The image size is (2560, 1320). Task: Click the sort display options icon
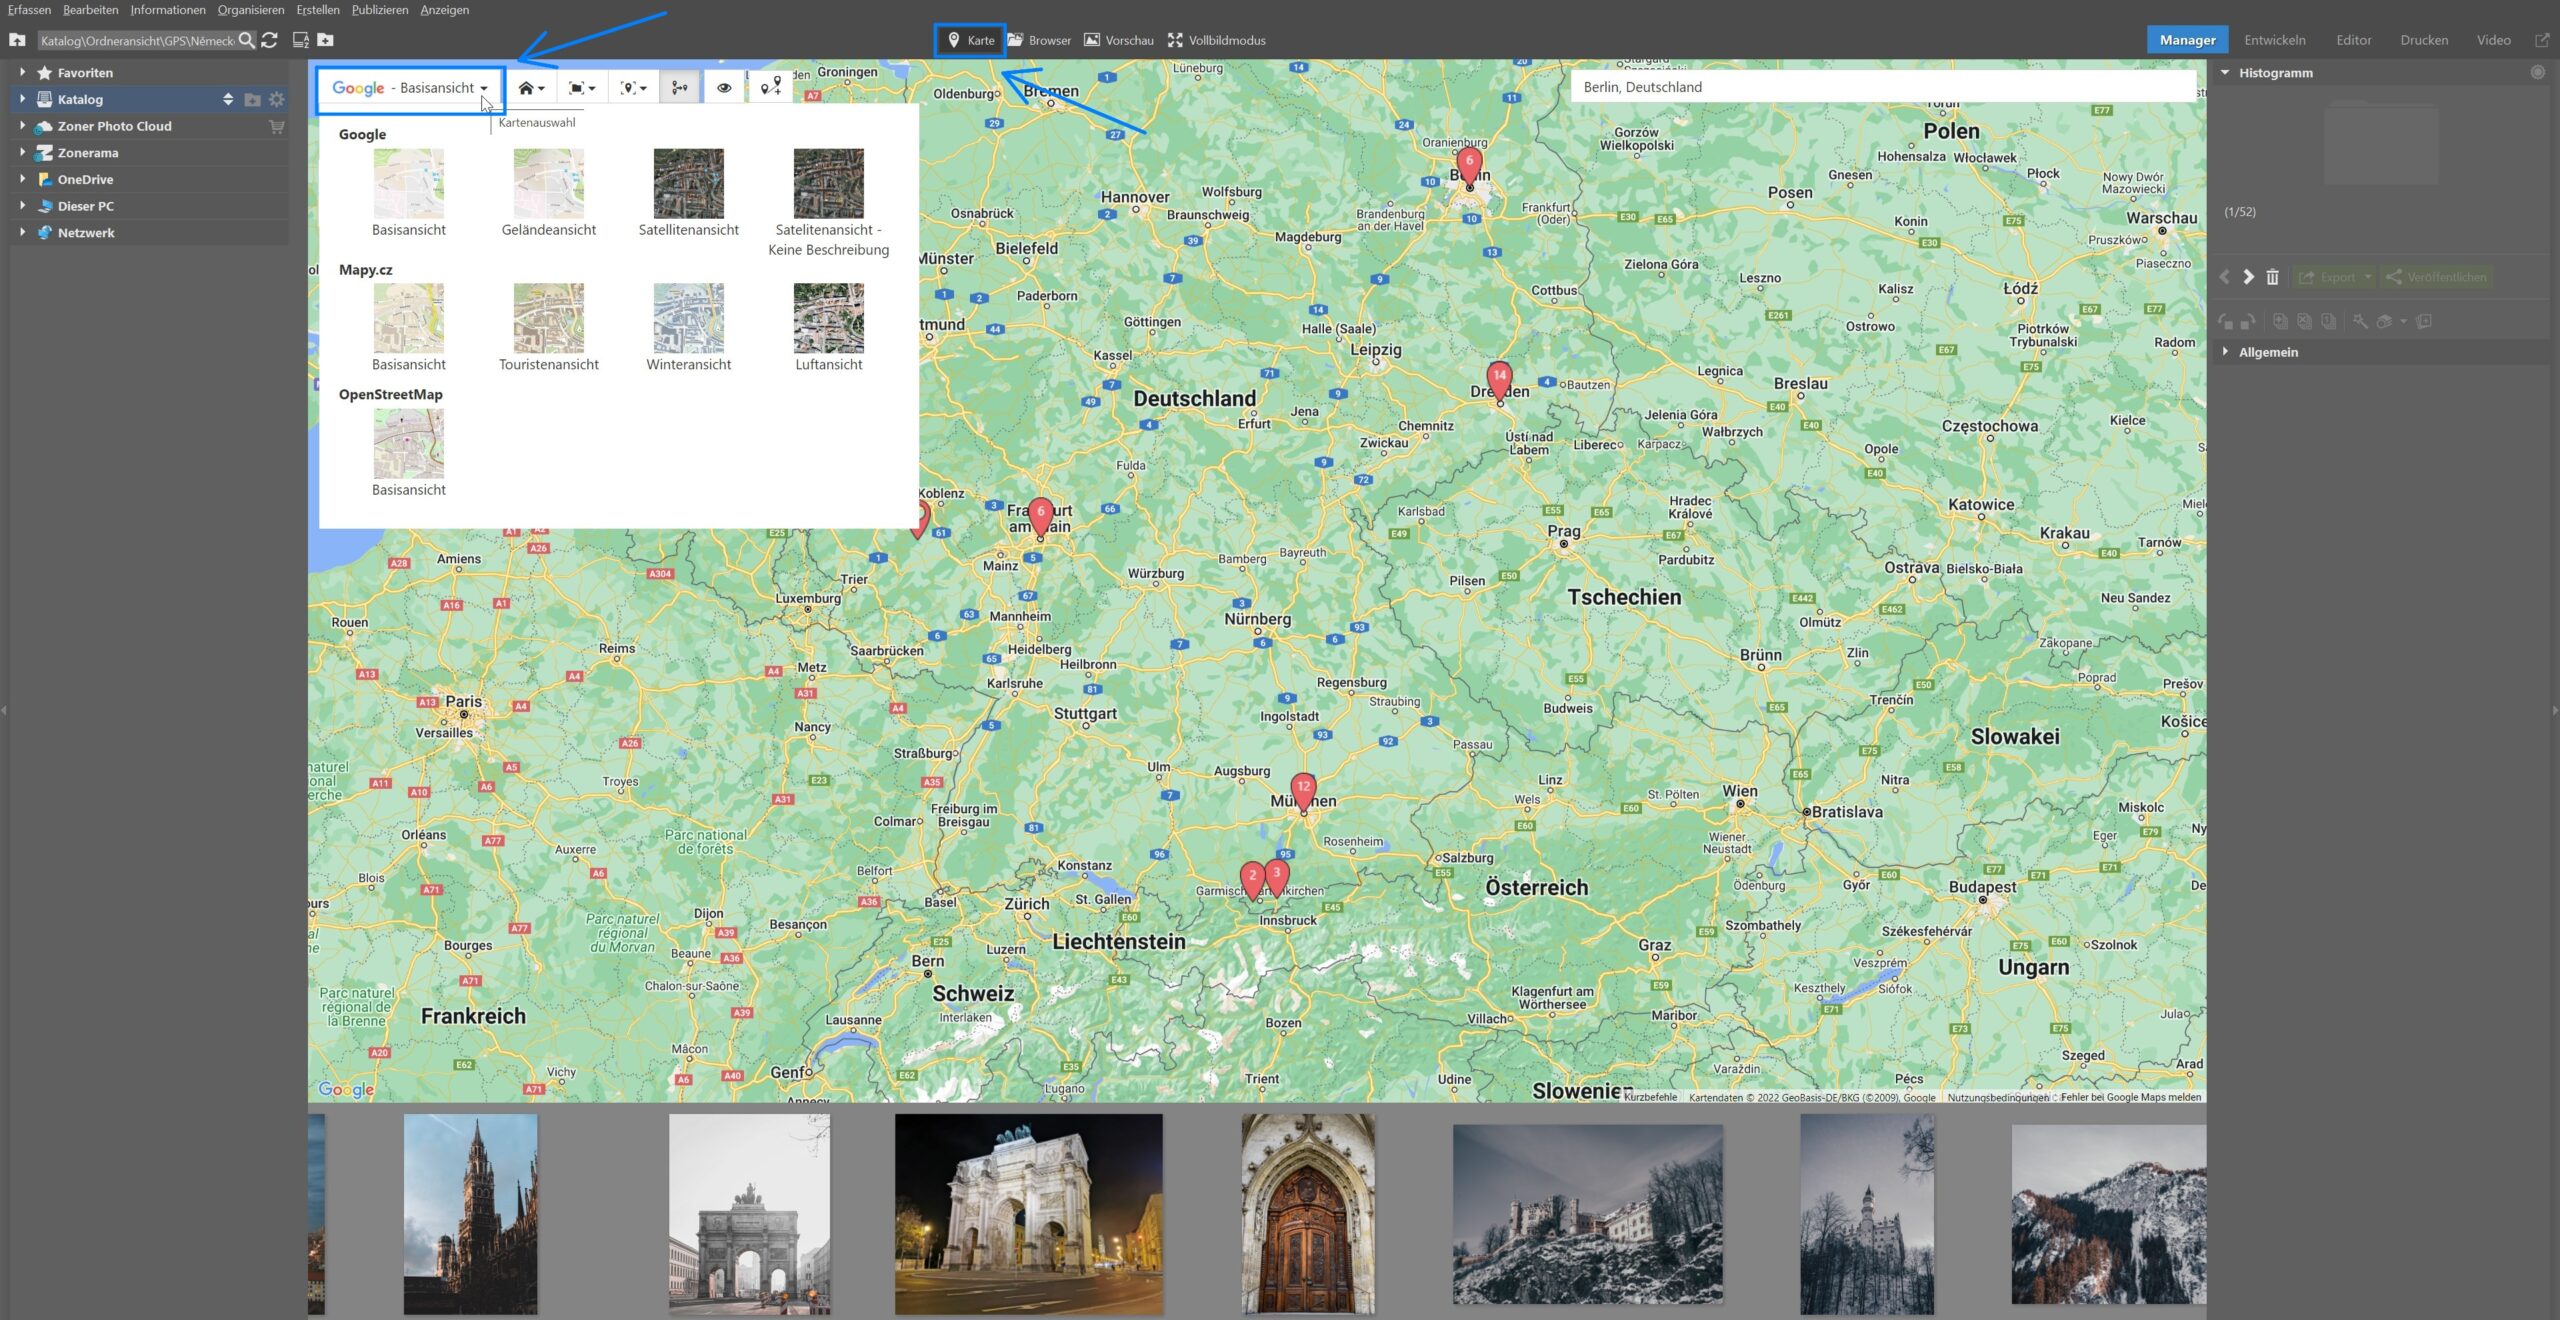[300, 40]
